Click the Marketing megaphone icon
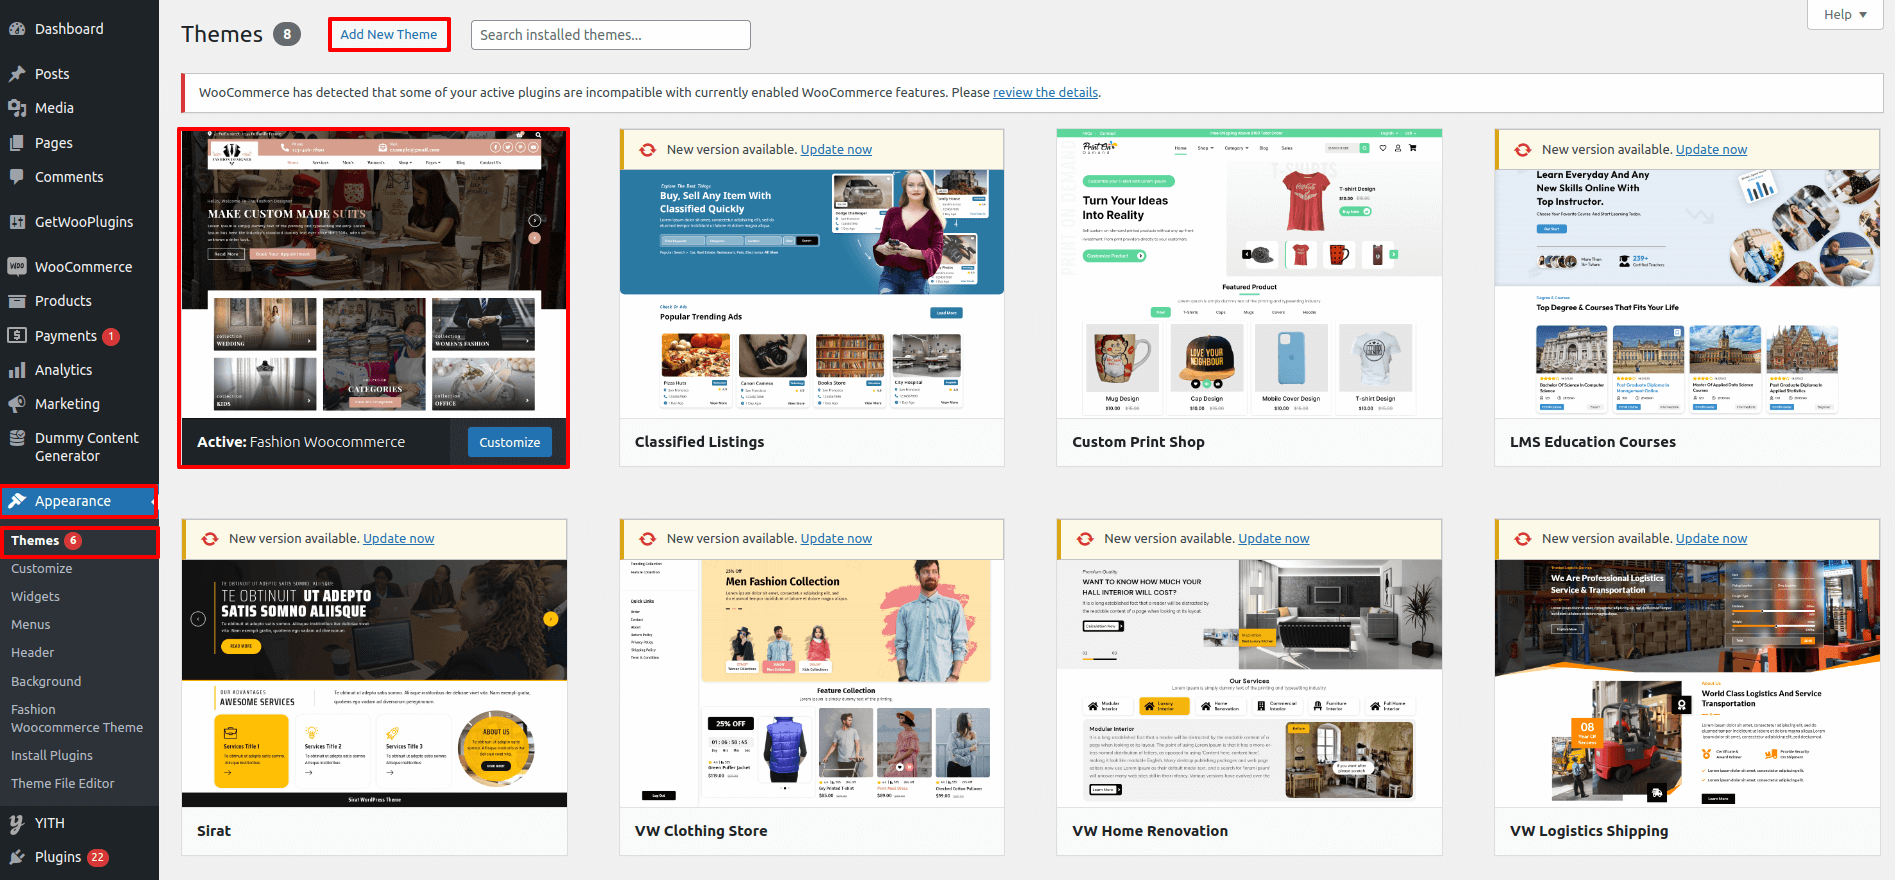The height and width of the screenshot is (880, 1895). tap(17, 404)
